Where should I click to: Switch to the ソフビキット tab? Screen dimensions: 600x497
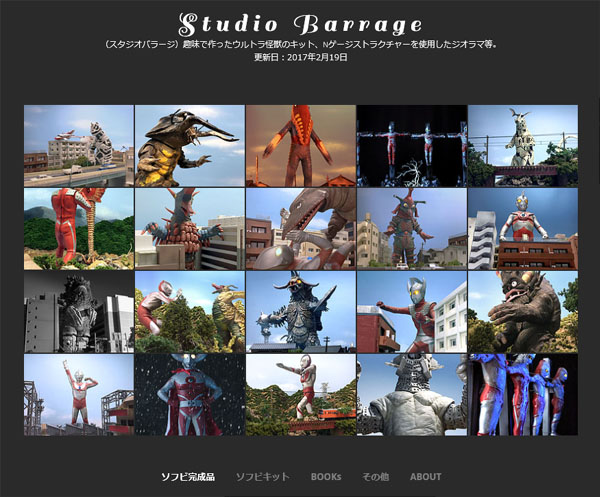tap(262, 477)
